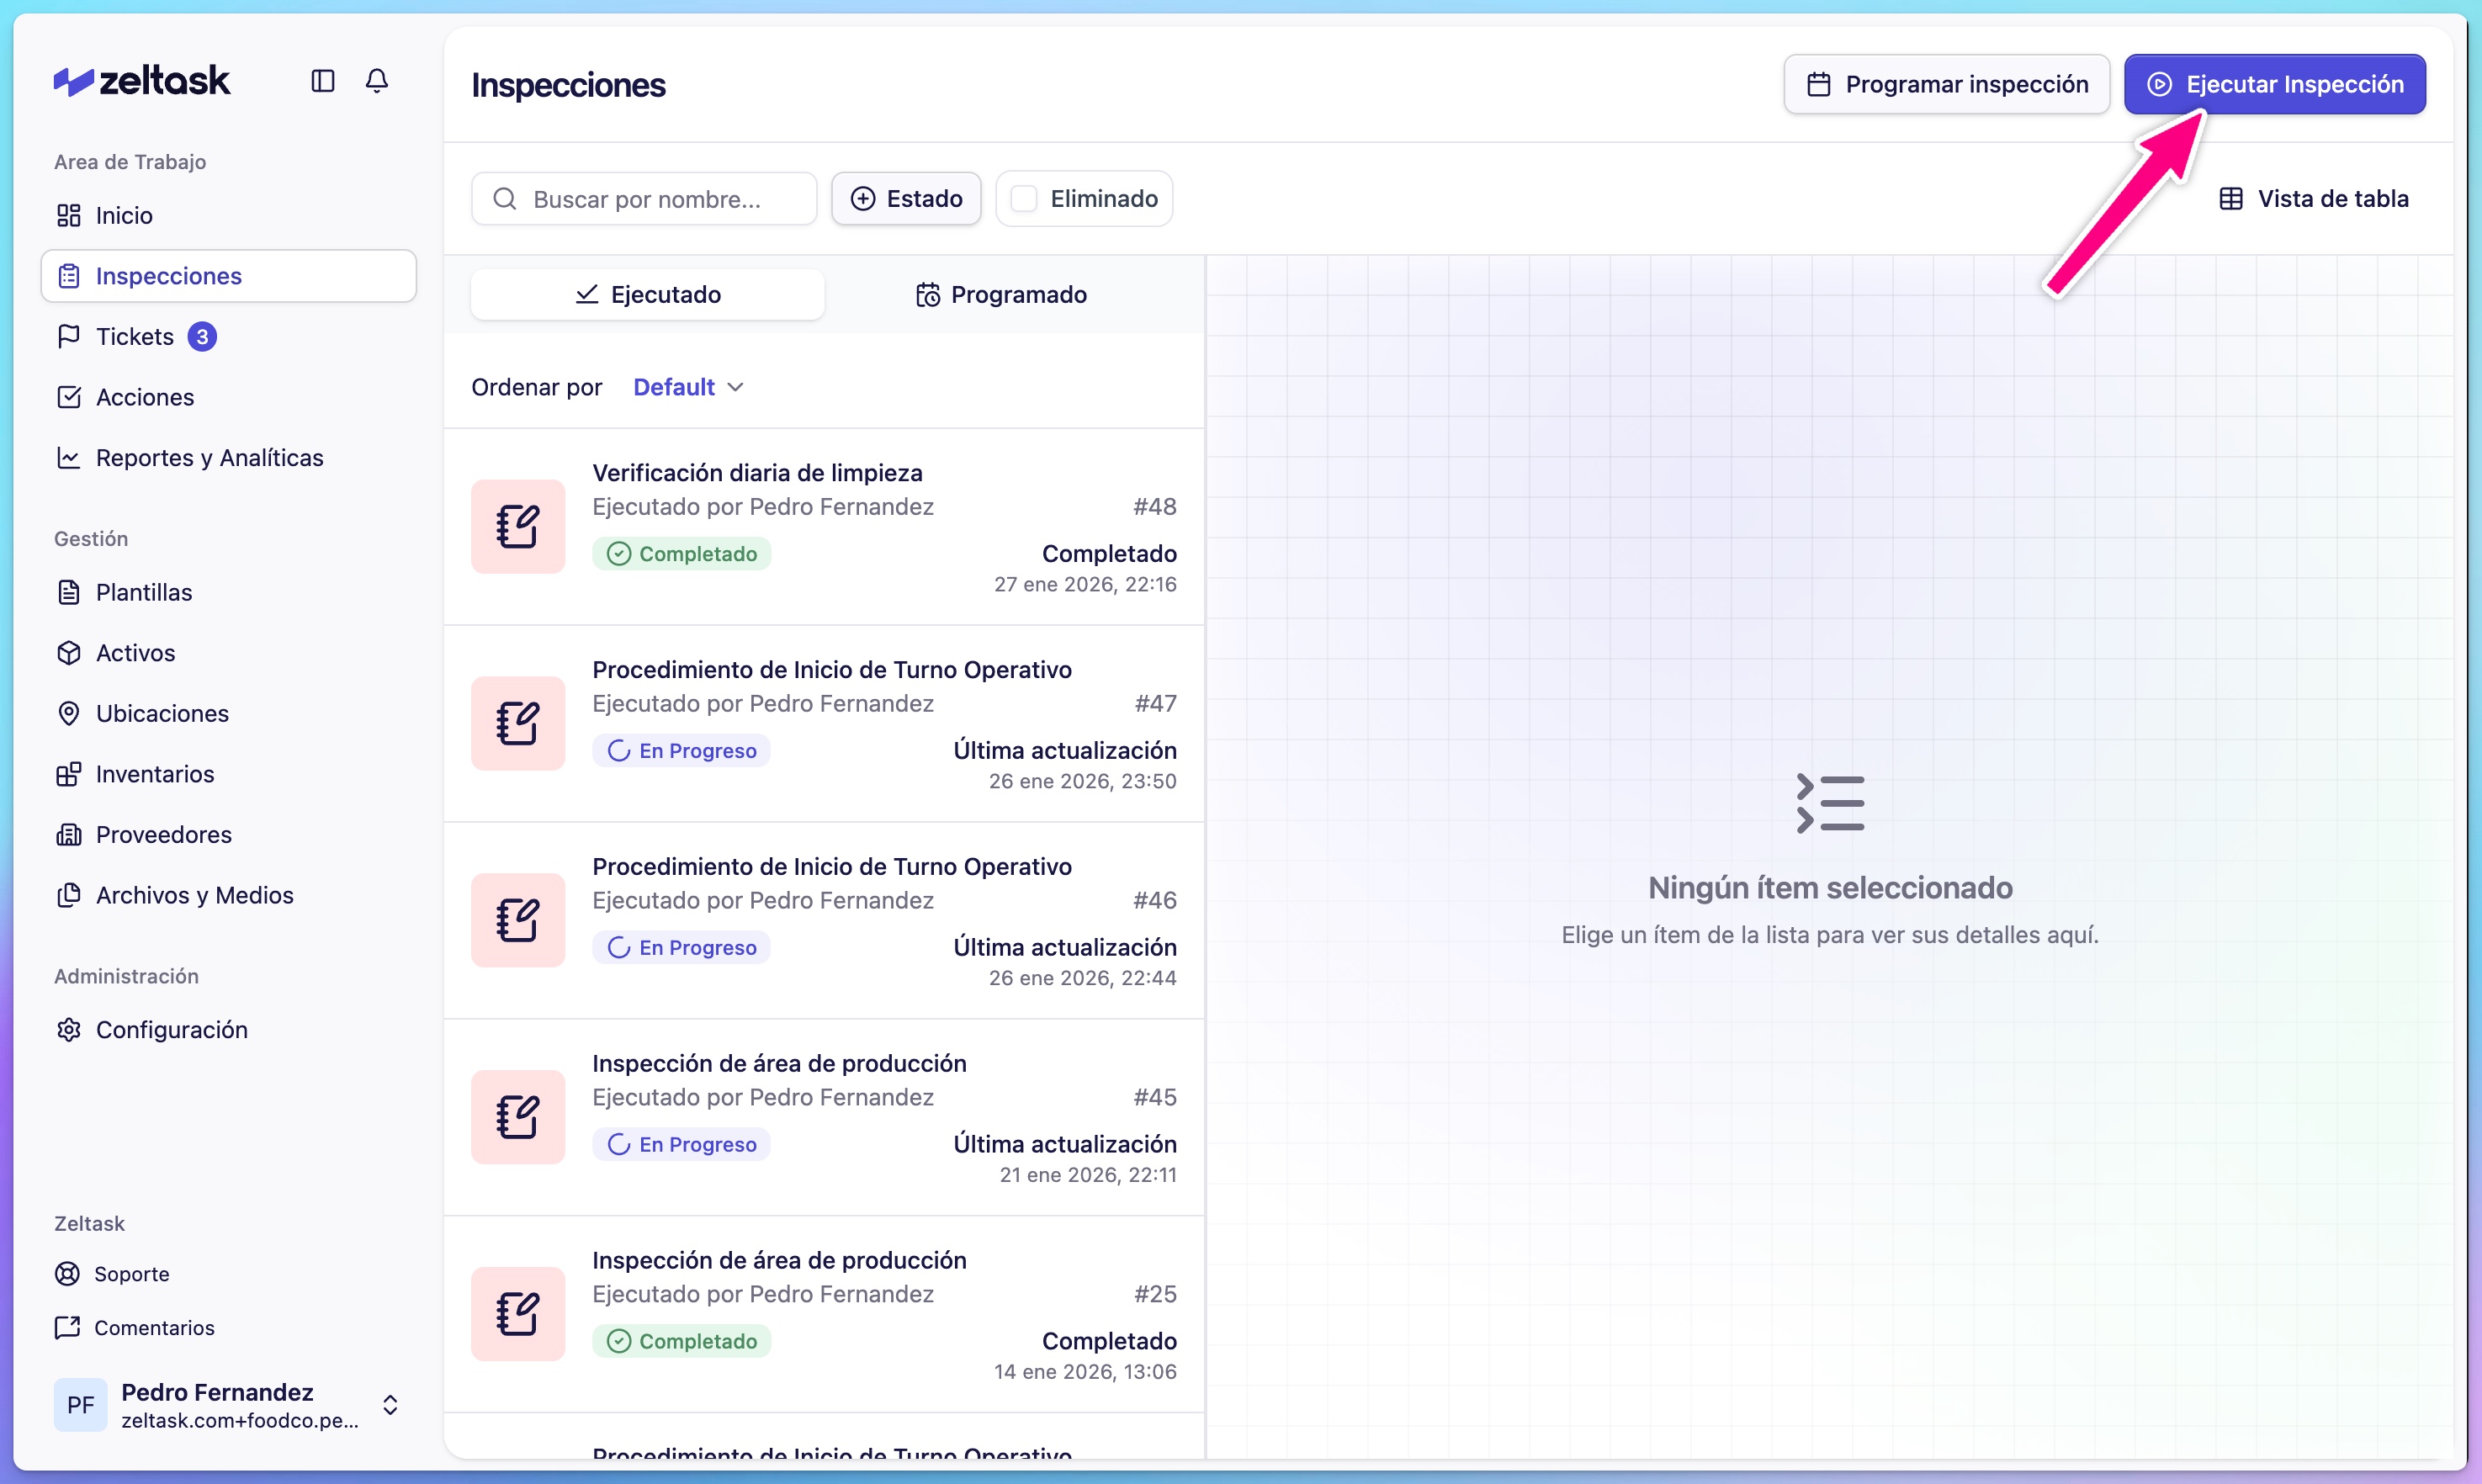Viewport: 2482px width, 1484px height.
Task: Switch the list to Ejecutado view
Action: (647, 293)
